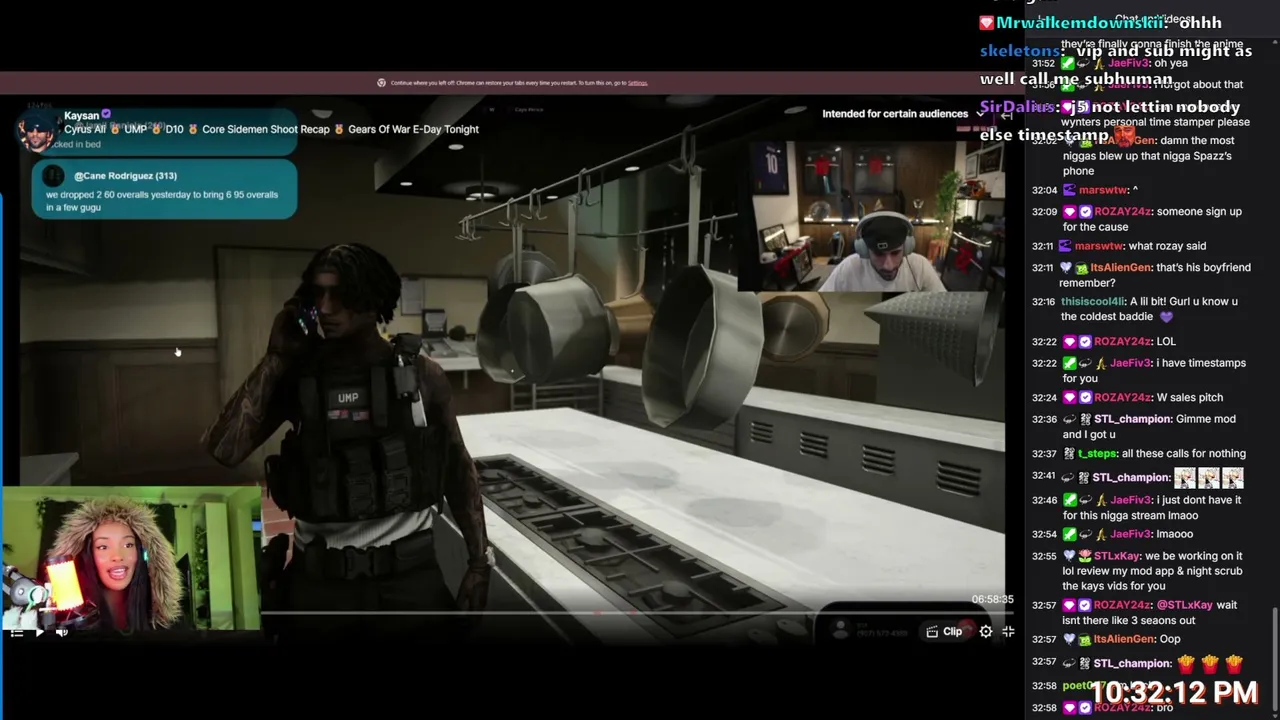This screenshot has height=720, width=1280.
Task: Click the verified badge on ROZAY24z's 'W sales pitch'
Action: (x=1085, y=398)
